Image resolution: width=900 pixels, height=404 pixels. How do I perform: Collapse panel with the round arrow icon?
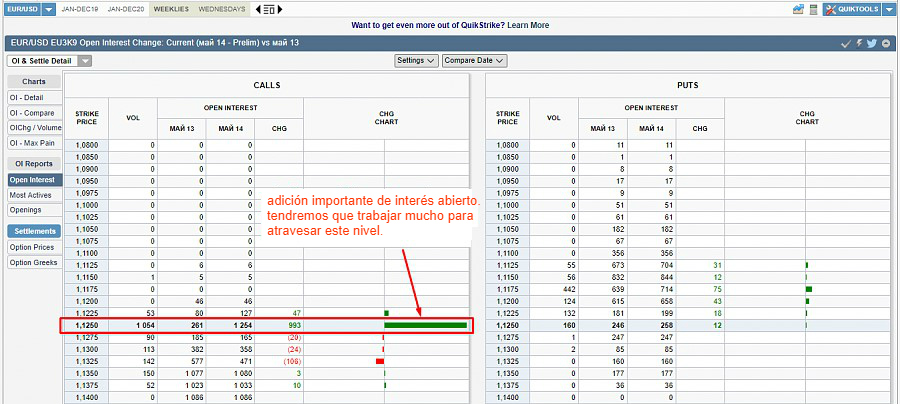coord(886,43)
